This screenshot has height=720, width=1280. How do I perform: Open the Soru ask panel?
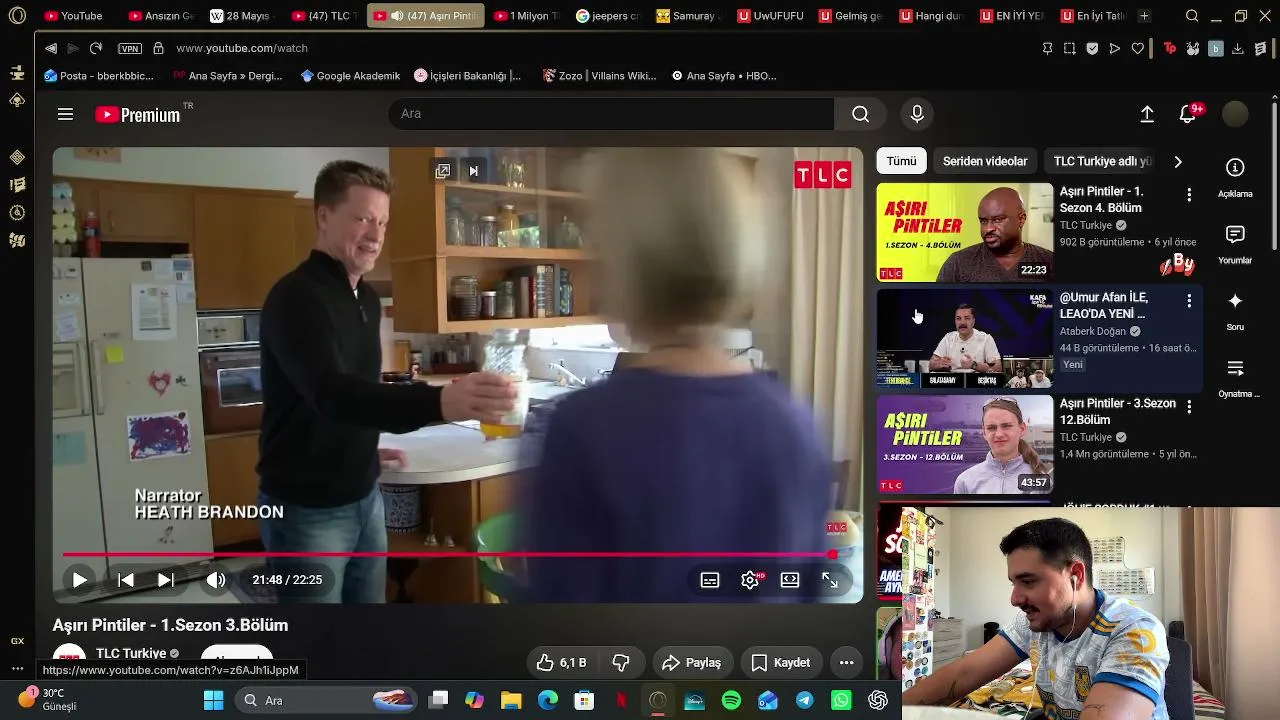(x=1235, y=311)
